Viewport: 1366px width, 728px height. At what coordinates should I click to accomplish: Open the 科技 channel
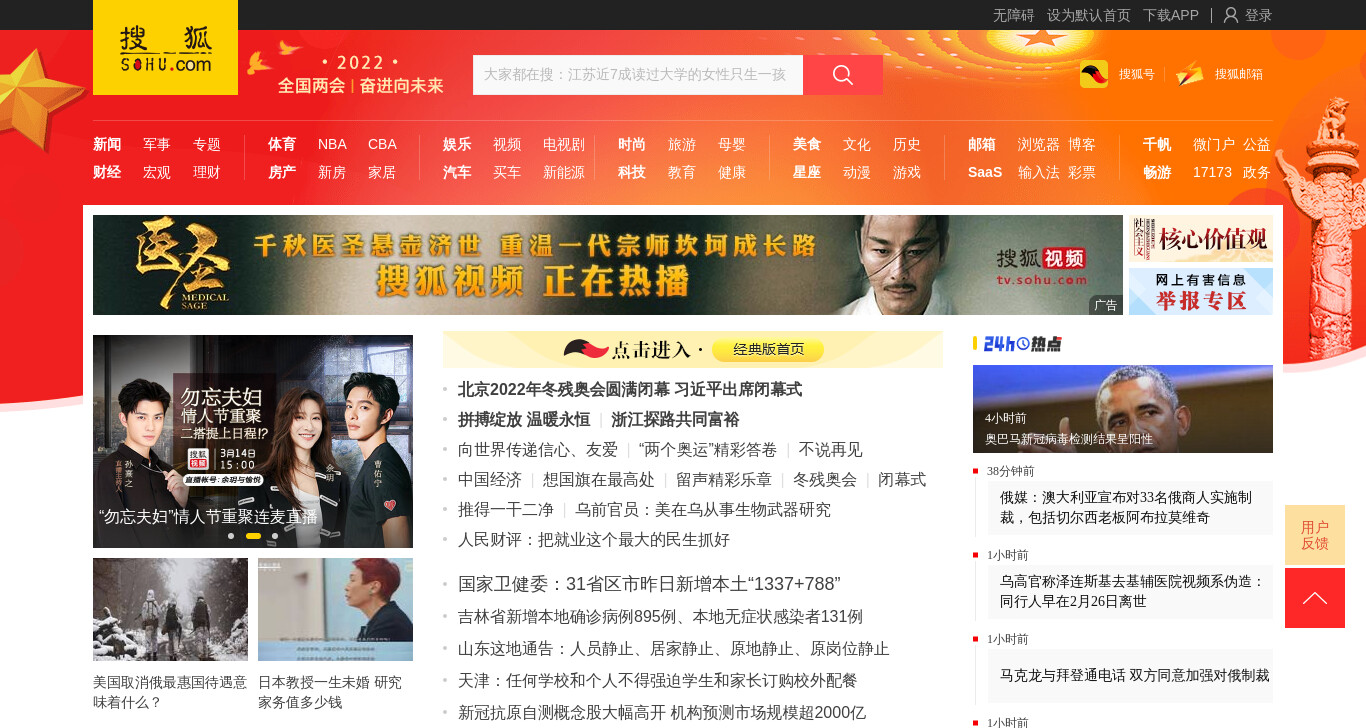632,172
